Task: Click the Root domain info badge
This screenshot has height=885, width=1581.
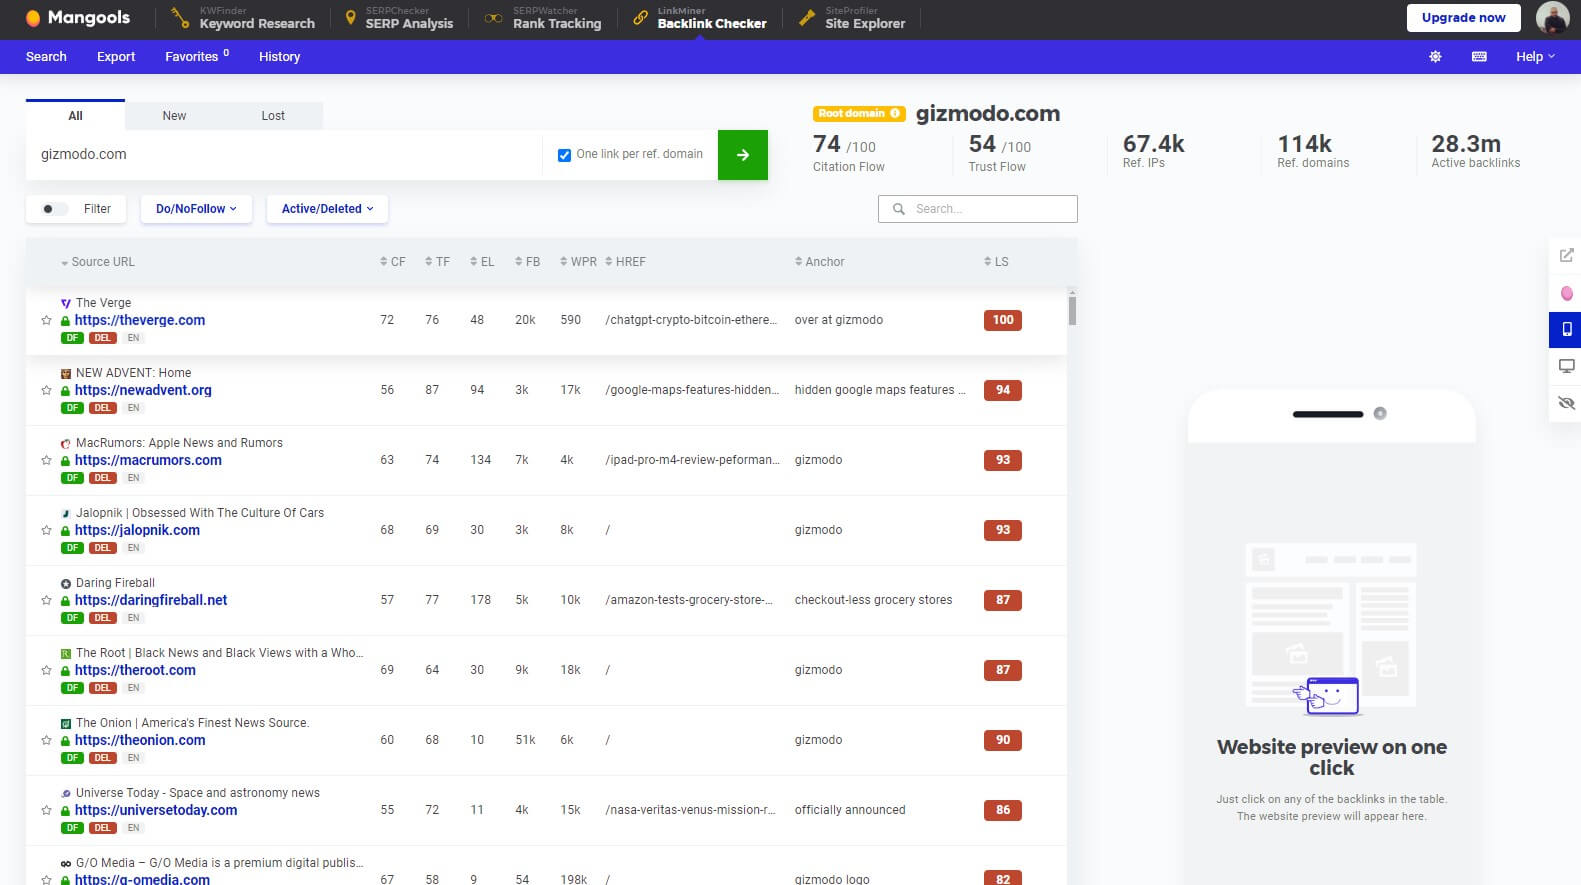Action: pyautogui.click(x=859, y=114)
